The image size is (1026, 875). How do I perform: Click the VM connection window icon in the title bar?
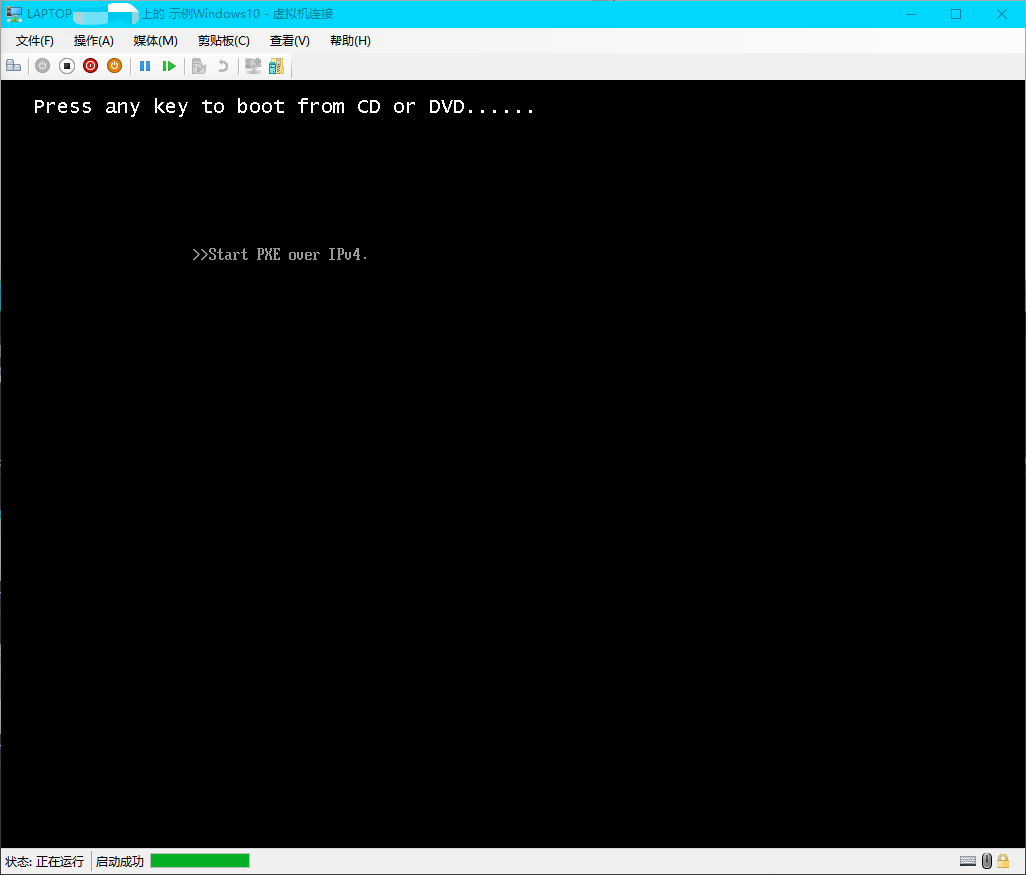[x=14, y=14]
